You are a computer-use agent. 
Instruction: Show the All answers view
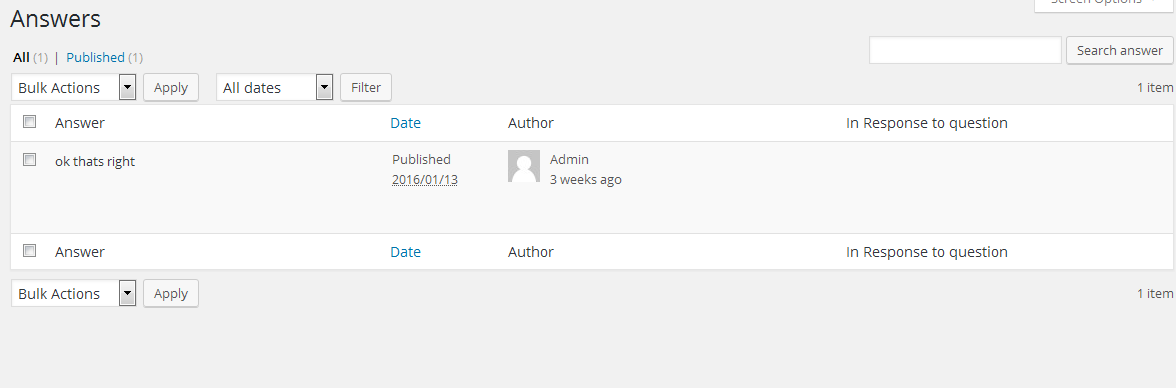pyautogui.click(x=22, y=57)
